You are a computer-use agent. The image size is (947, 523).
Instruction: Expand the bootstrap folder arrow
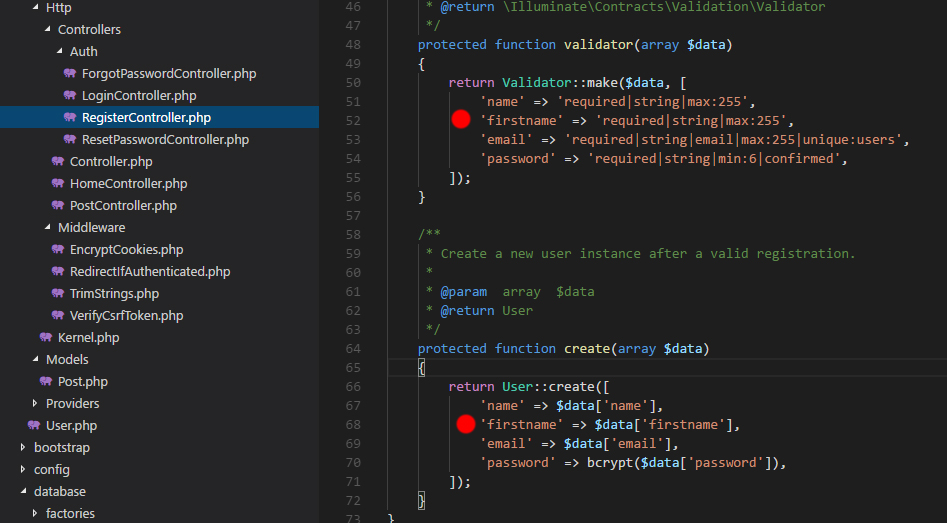pos(23,447)
